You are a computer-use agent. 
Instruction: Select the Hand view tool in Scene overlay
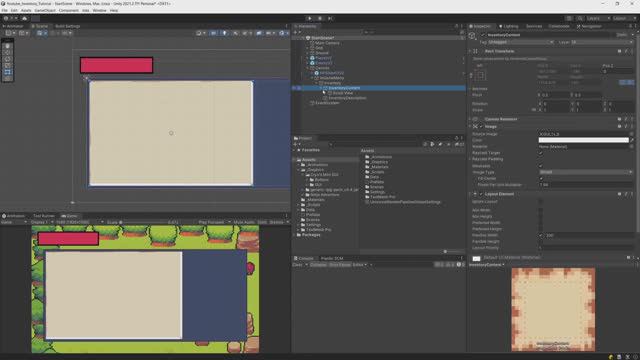point(7,46)
